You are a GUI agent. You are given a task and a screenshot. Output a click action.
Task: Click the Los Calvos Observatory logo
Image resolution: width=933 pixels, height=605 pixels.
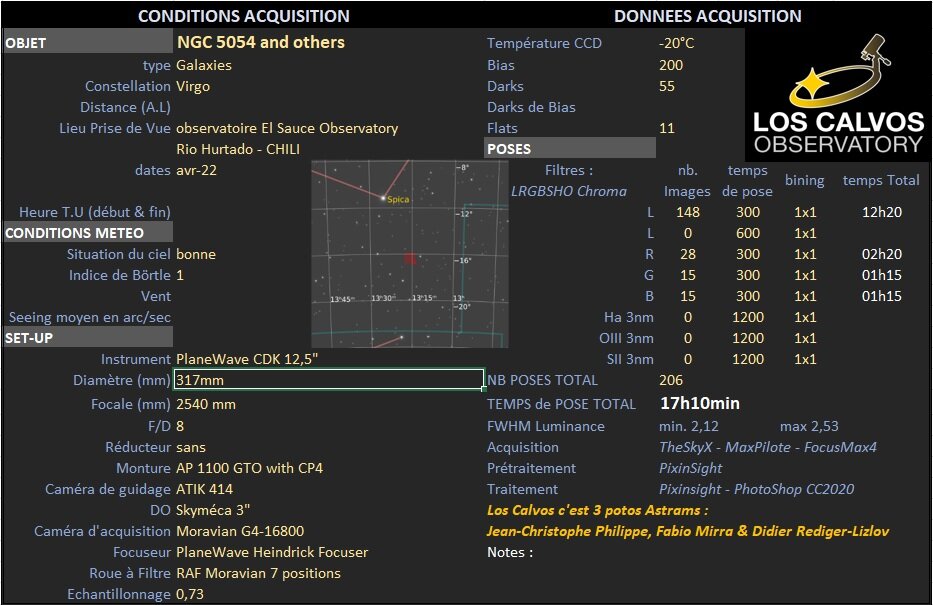pos(838,94)
